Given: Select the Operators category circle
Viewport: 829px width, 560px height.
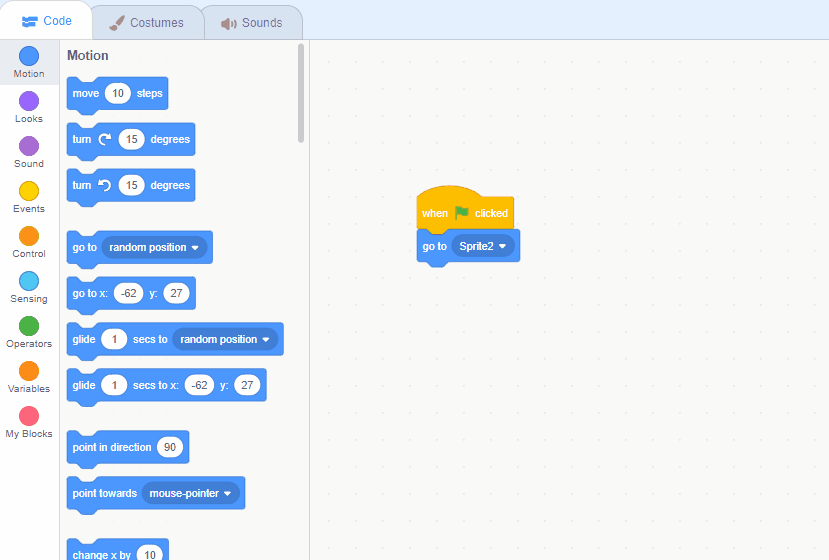Looking at the screenshot, I should (29, 326).
